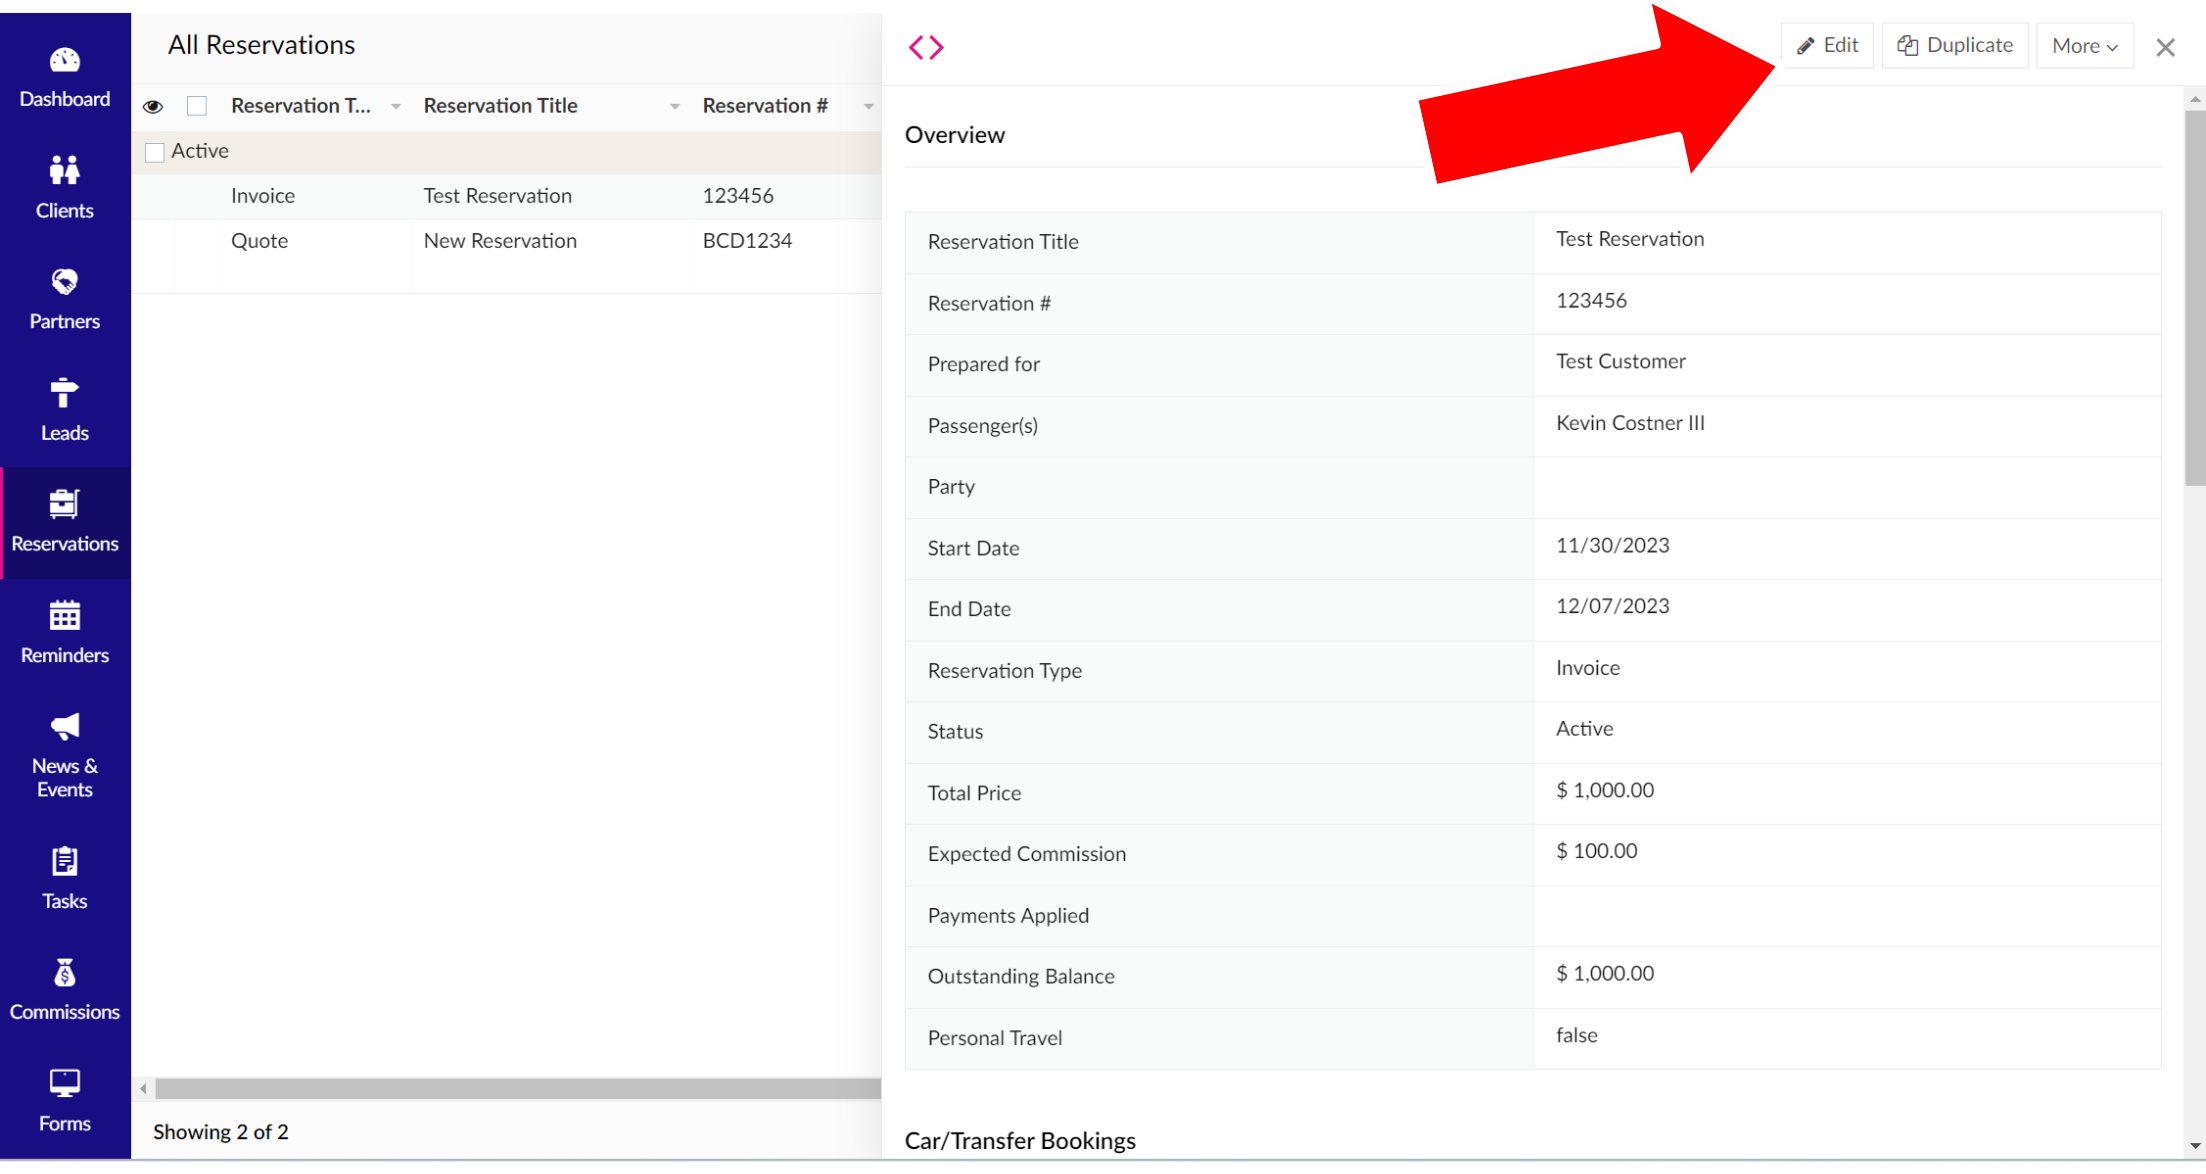The width and height of the screenshot is (2206, 1174).
Task: Open the Reminders calendar icon
Action: 64,615
